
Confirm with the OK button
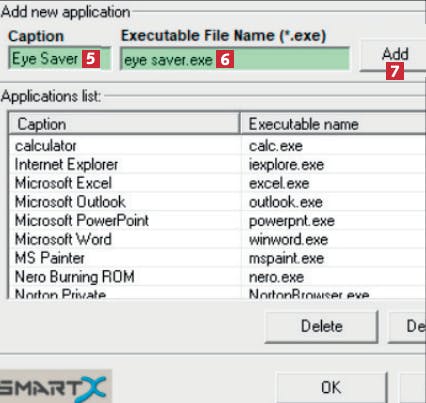(x=331, y=388)
